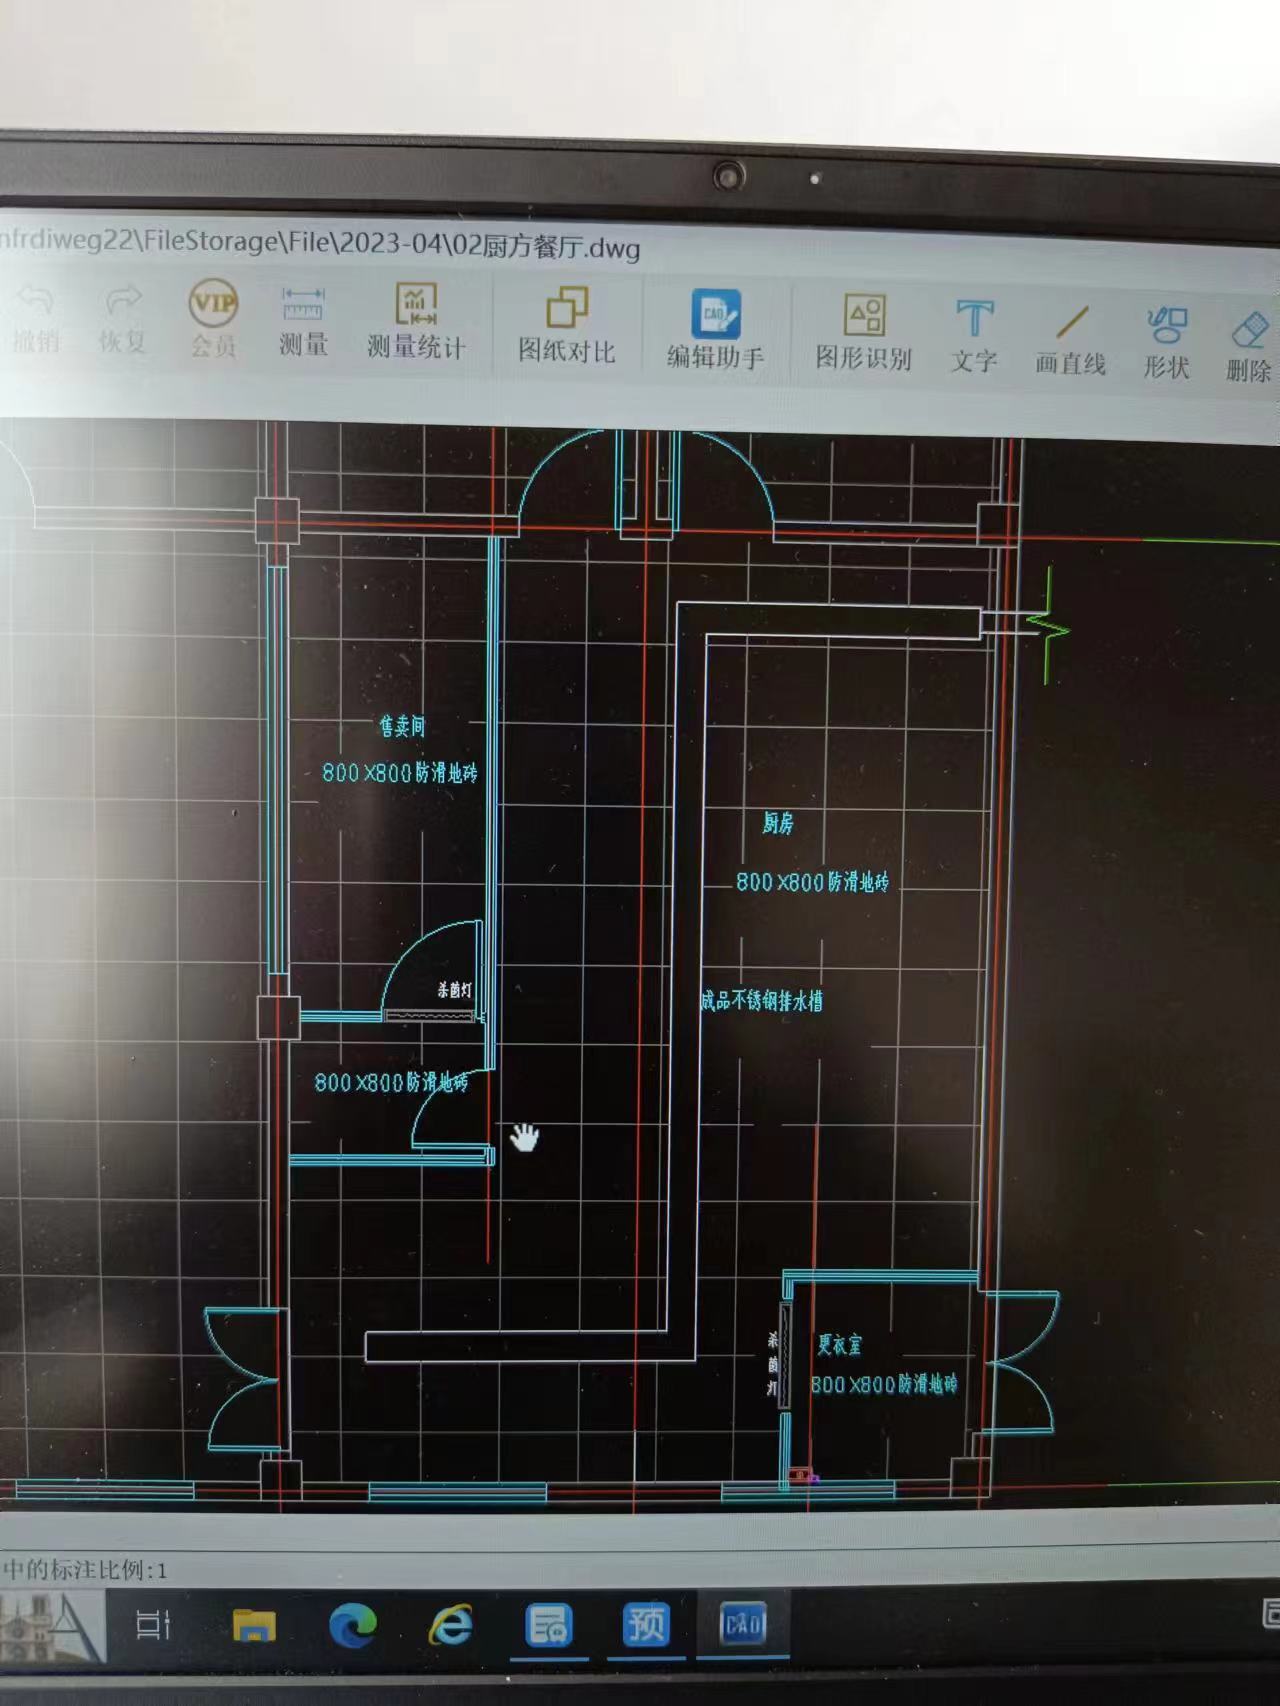Click the 800X800防滑地砖 text under 售卖间
Image resolution: width=1280 pixels, height=1706 pixels.
[400, 772]
